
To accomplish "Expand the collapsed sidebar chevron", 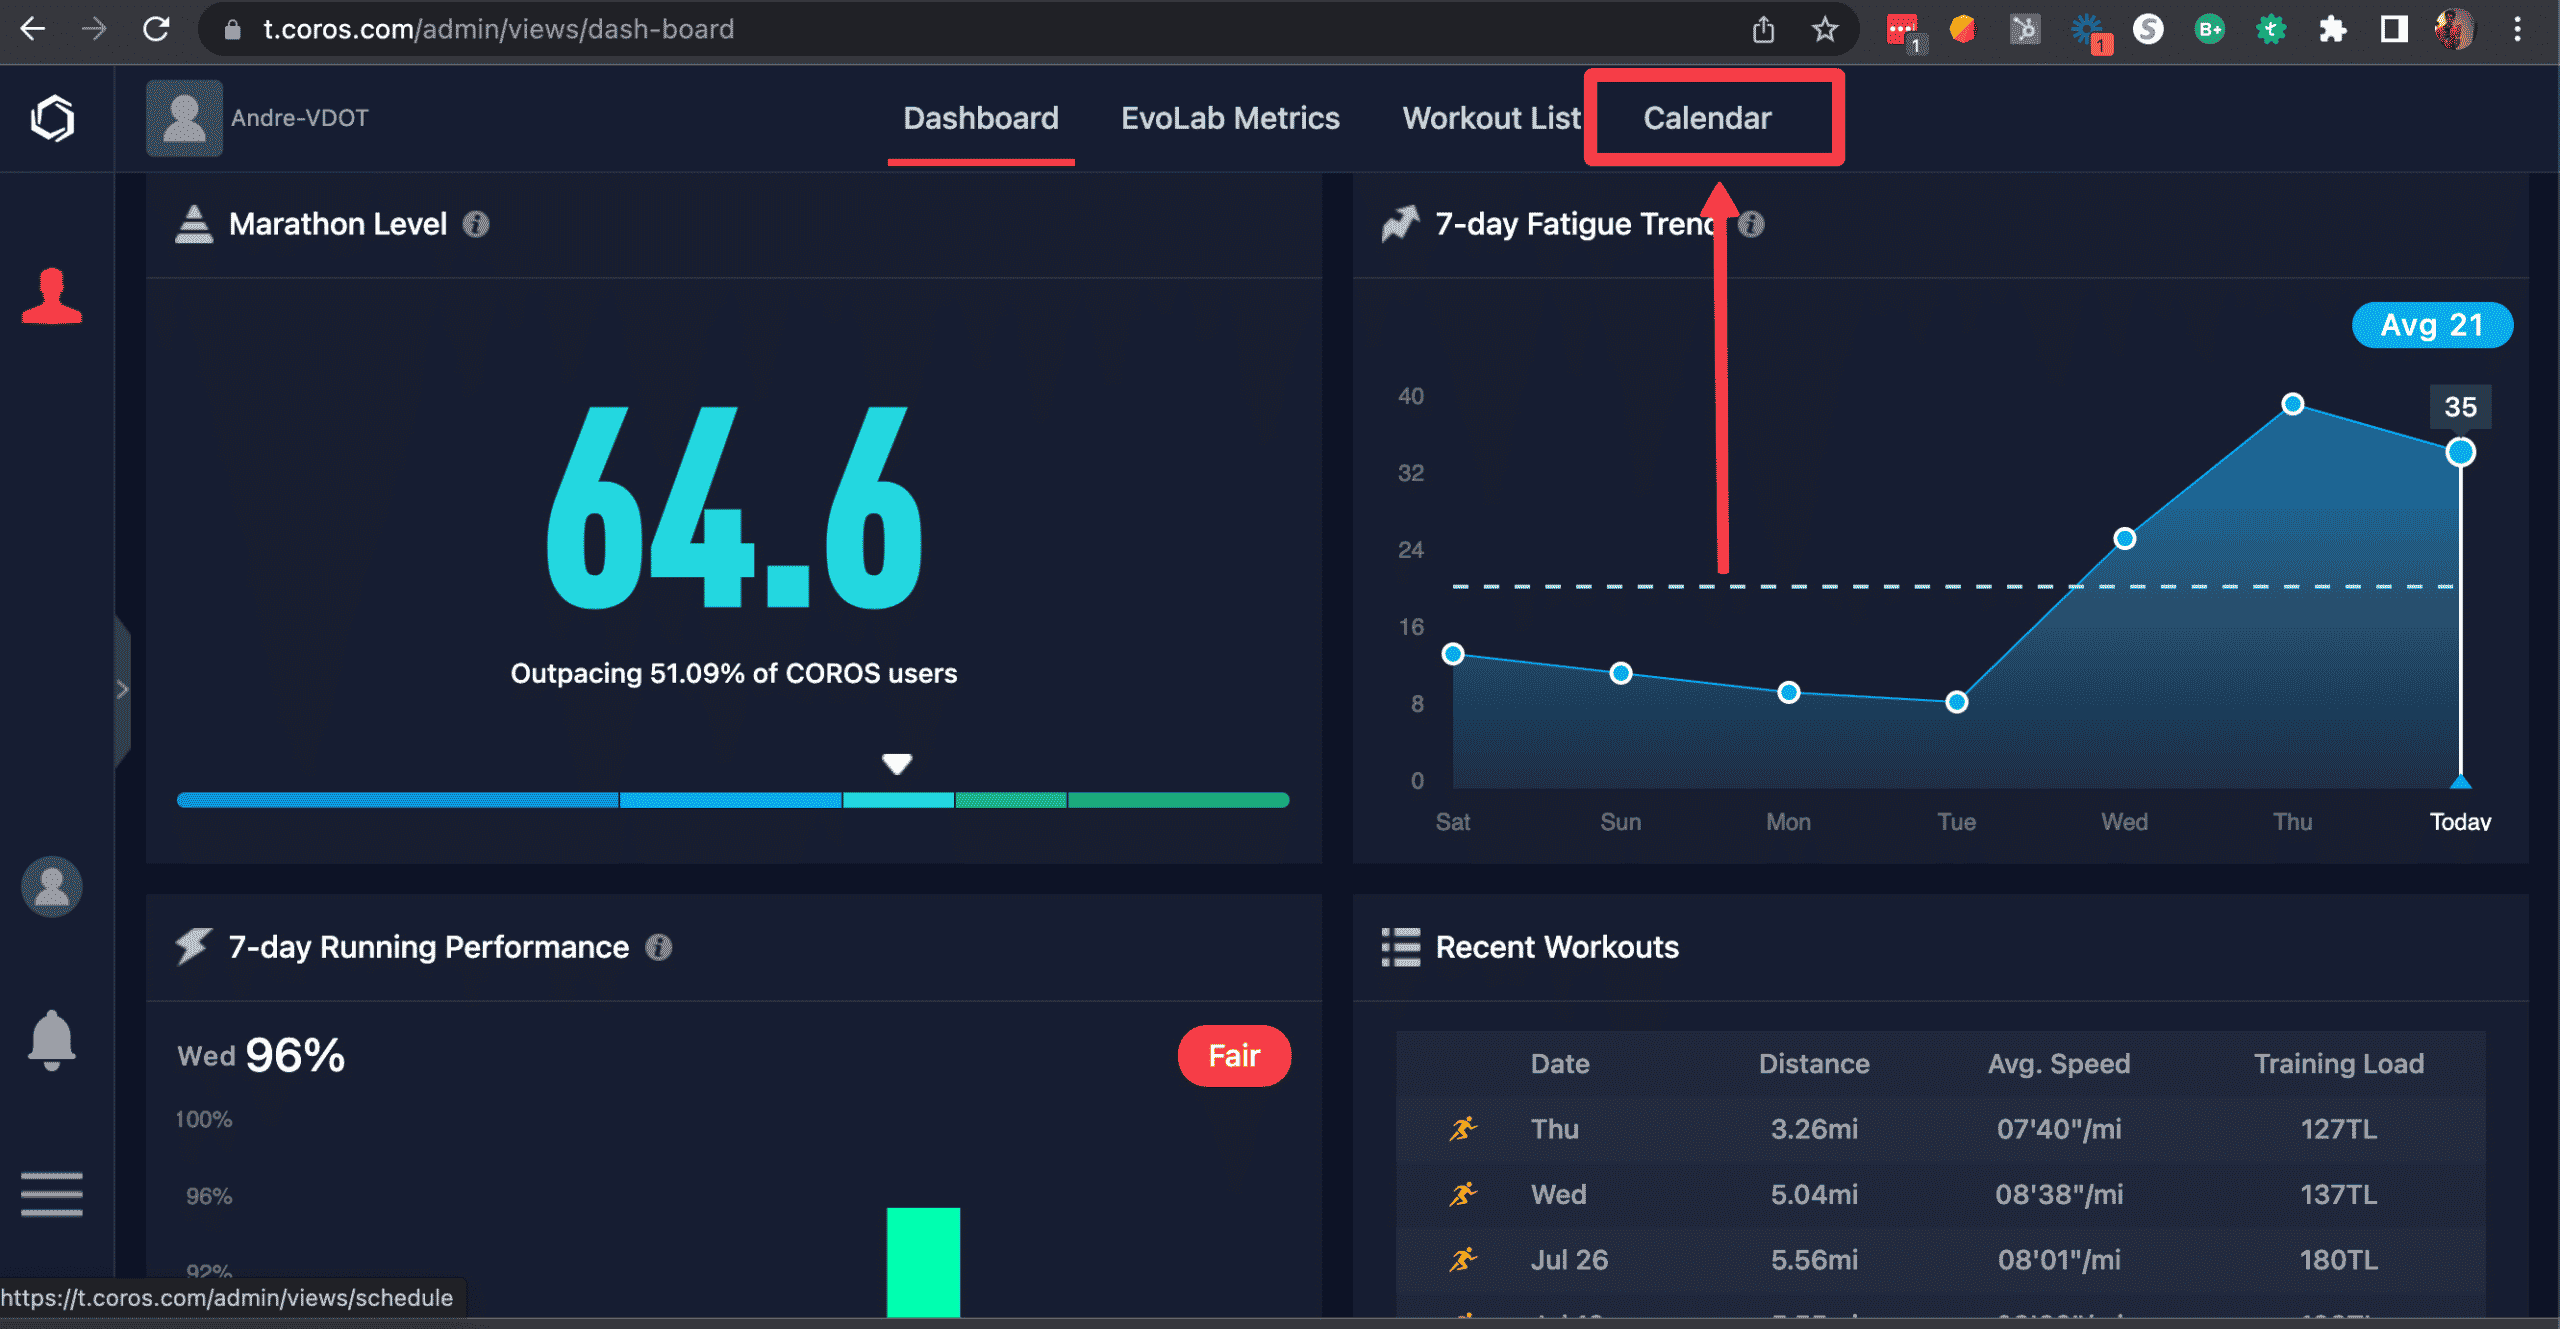I will (x=122, y=689).
